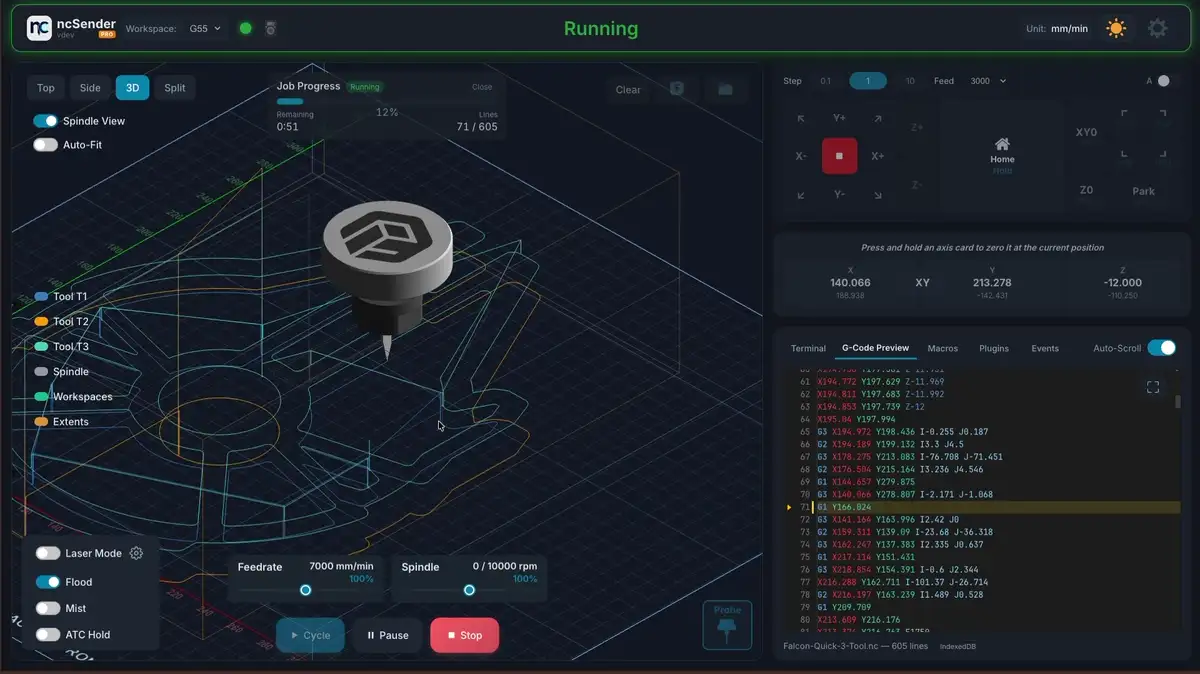The width and height of the screenshot is (1200, 674).
Task: Click the Feedrate override slider handle
Action: (306, 590)
